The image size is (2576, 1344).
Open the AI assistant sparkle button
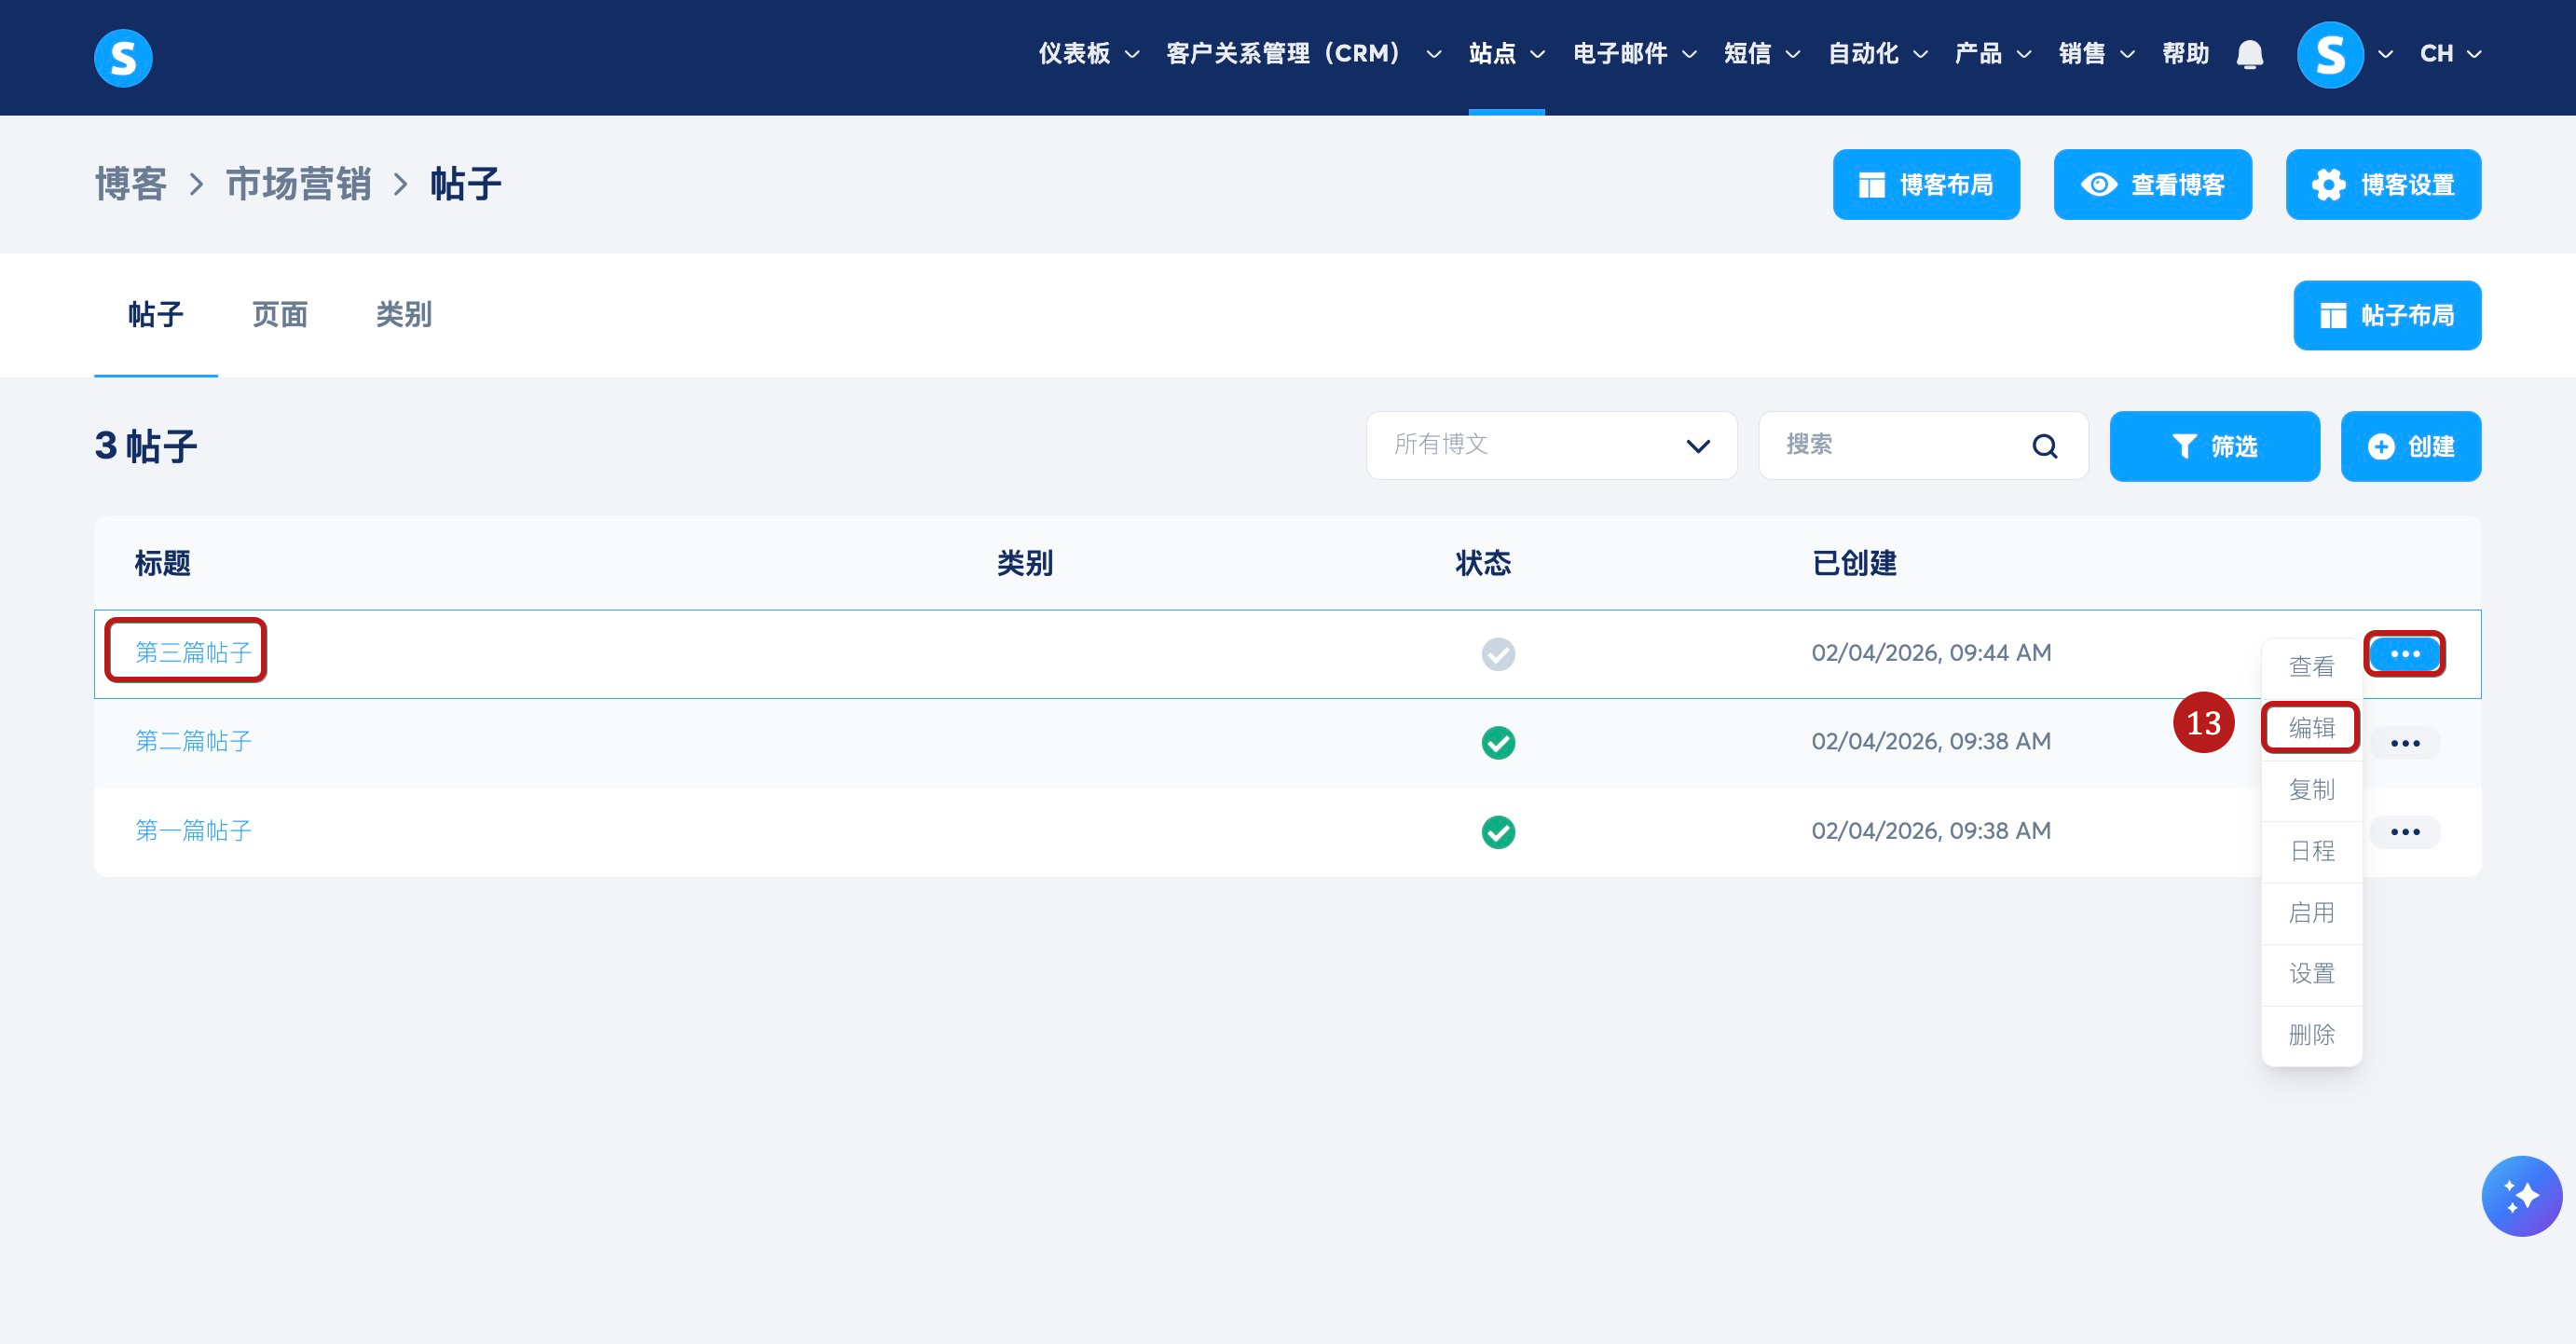2520,1195
